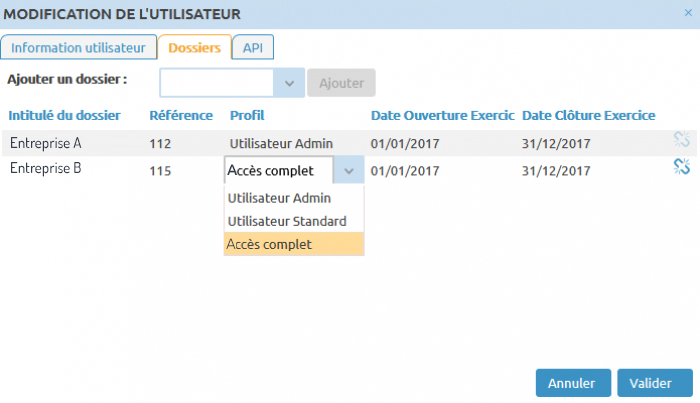Click reference value 112
The image size is (700, 403).
pyautogui.click(x=160, y=144)
